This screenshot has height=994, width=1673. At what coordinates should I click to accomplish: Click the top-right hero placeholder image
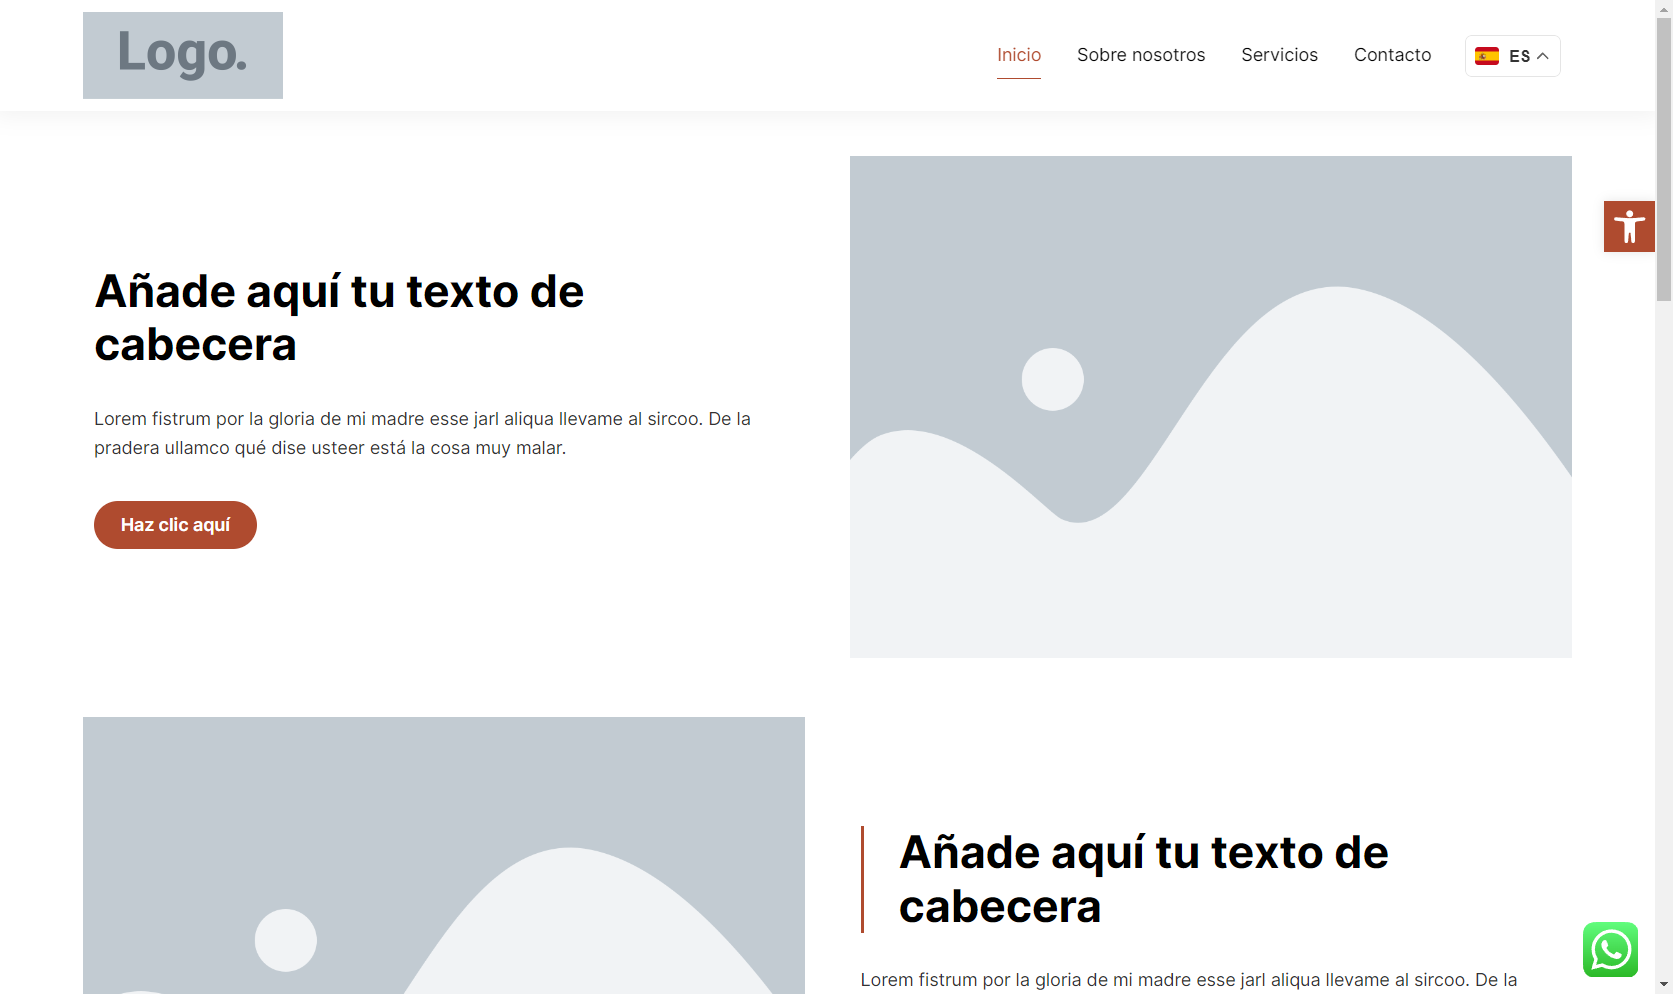(x=1210, y=406)
